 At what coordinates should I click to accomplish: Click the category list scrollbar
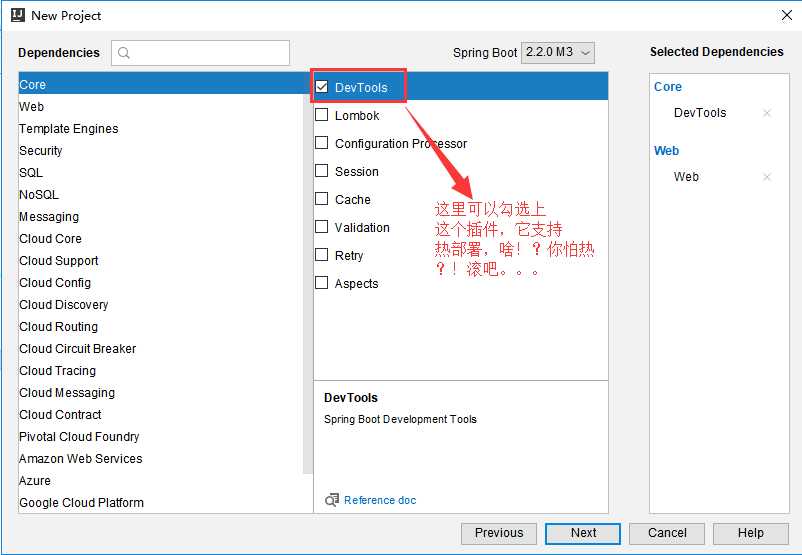point(308,283)
